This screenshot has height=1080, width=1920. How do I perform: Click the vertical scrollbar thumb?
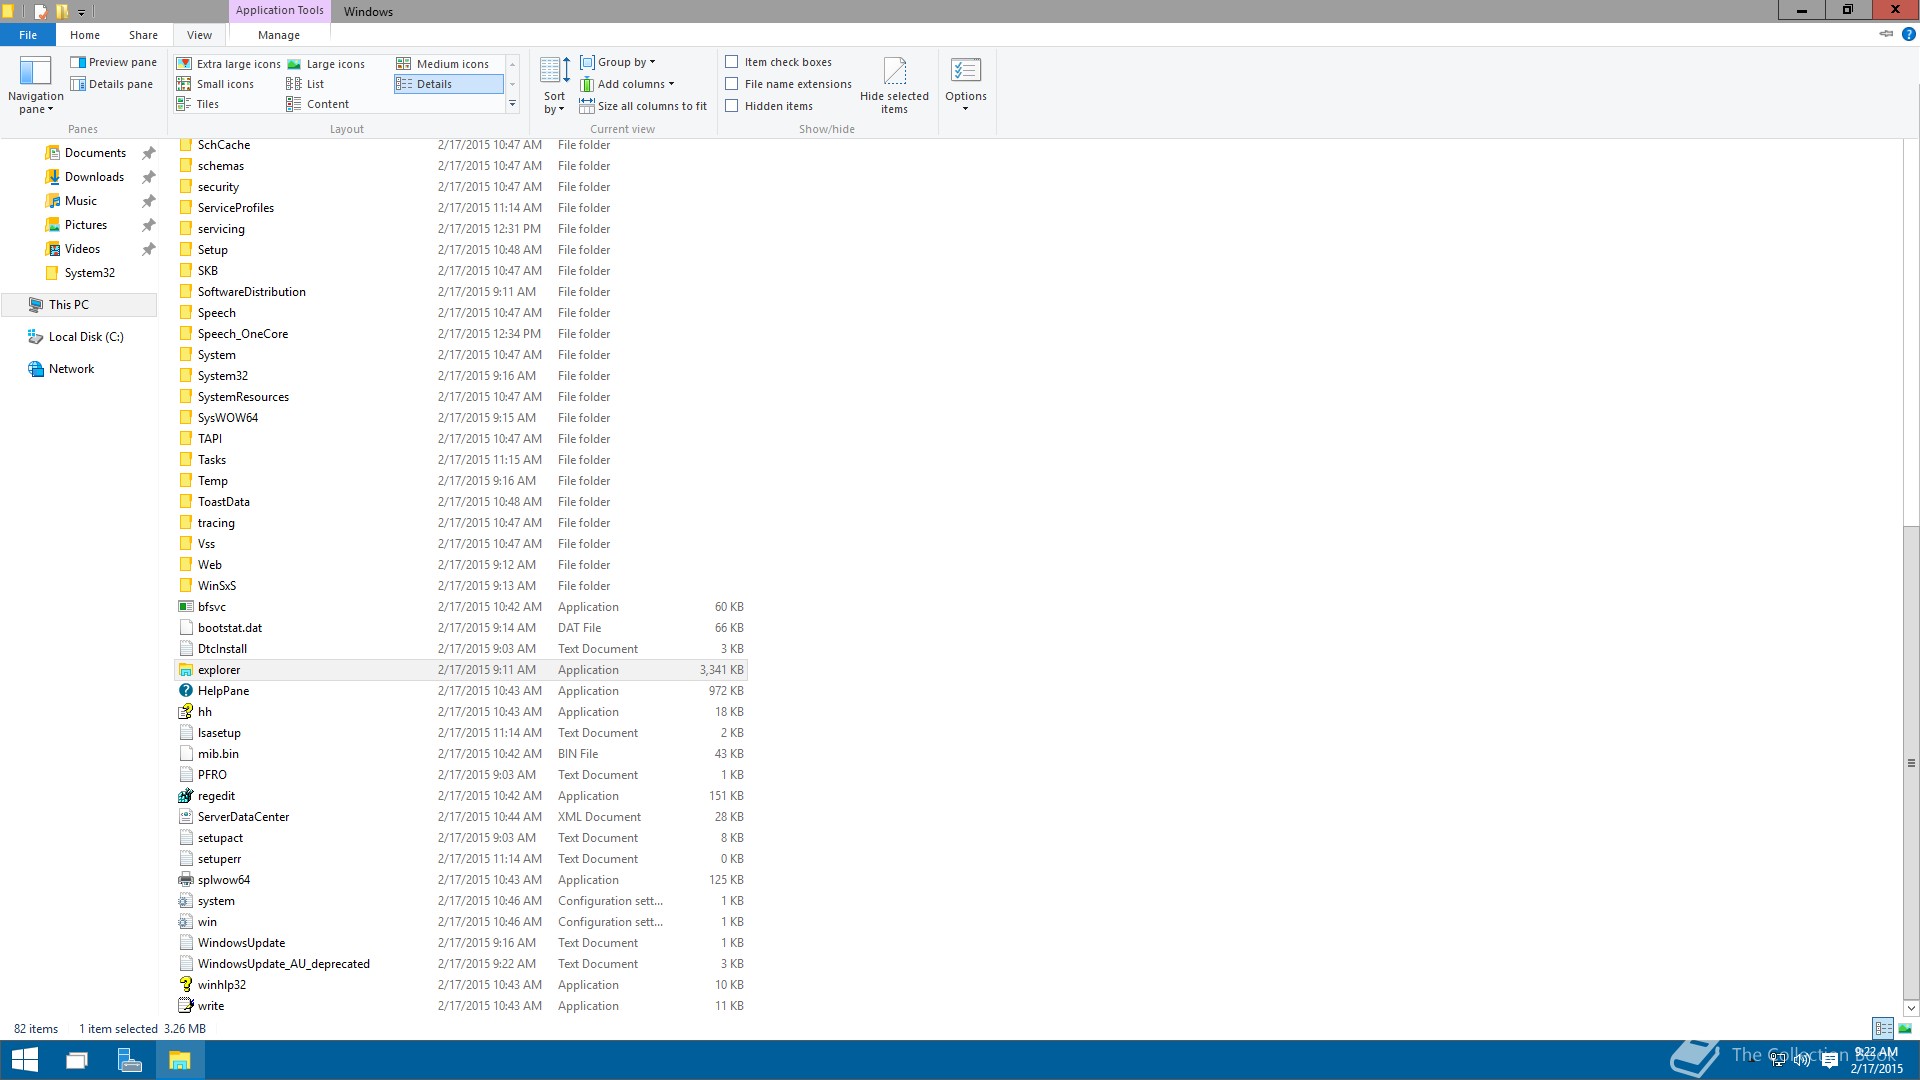point(1911,762)
